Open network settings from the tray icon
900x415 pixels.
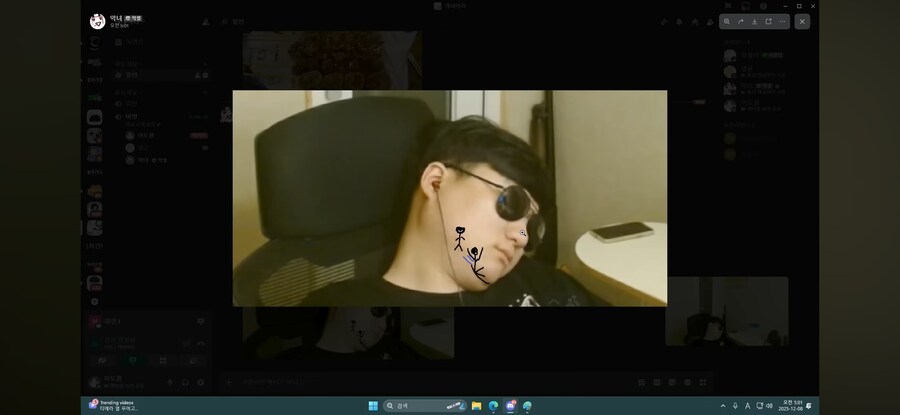pyautogui.click(x=759, y=406)
